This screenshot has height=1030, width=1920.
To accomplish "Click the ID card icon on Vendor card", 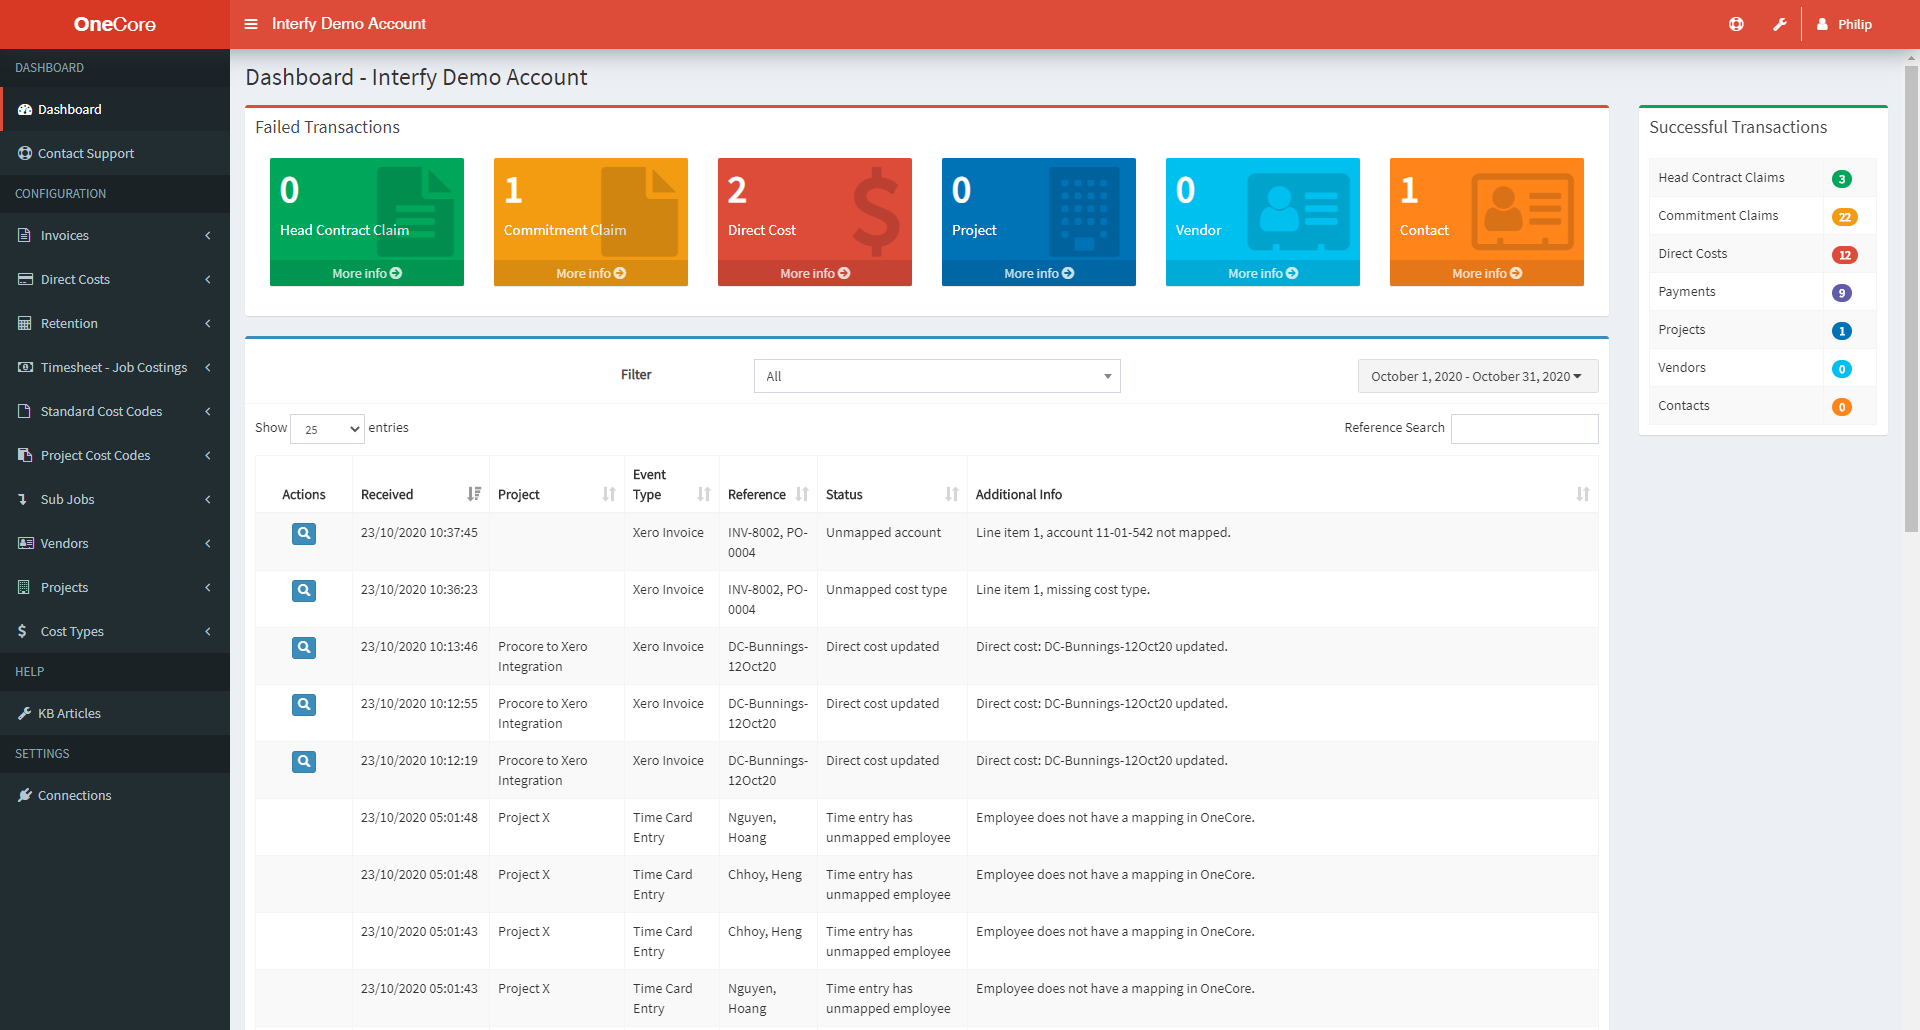I will click(x=1299, y=211).
